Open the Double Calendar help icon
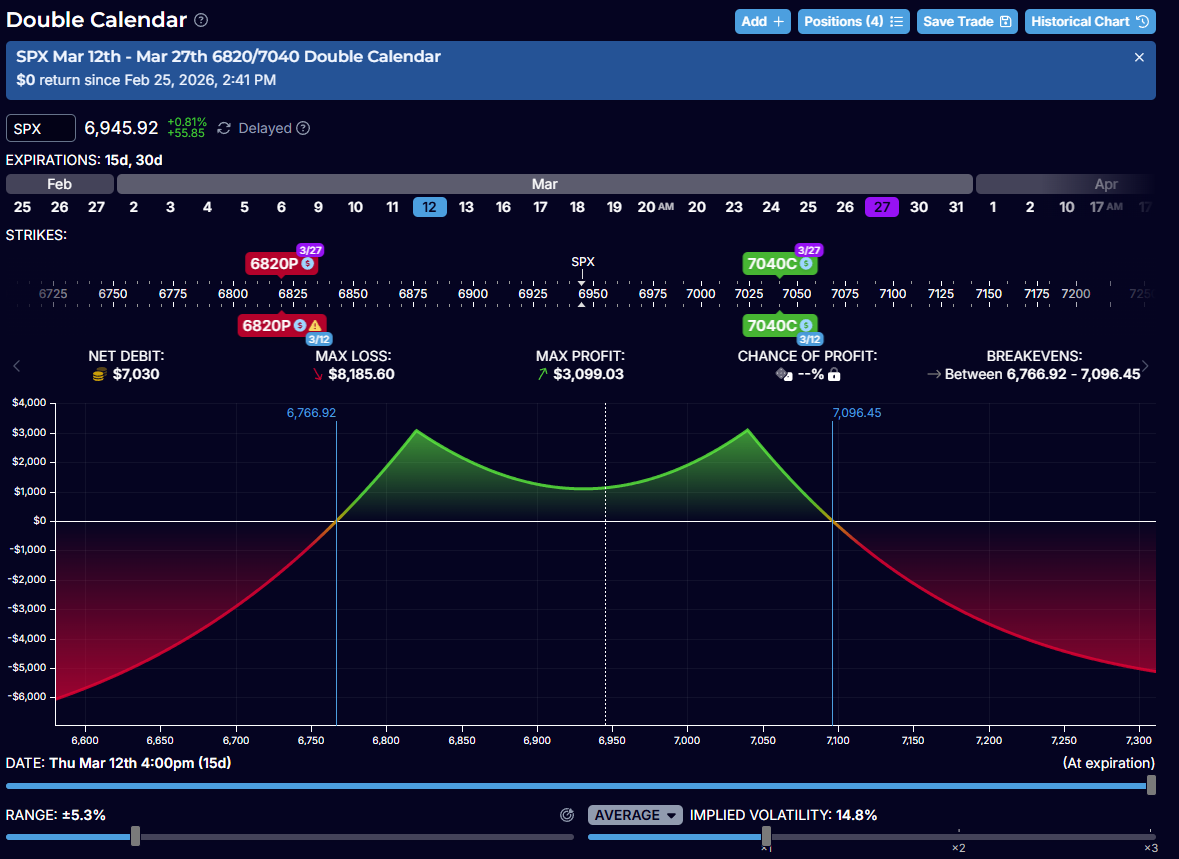1179x859 pixels. pyautogui.click(x=201, y=20)
